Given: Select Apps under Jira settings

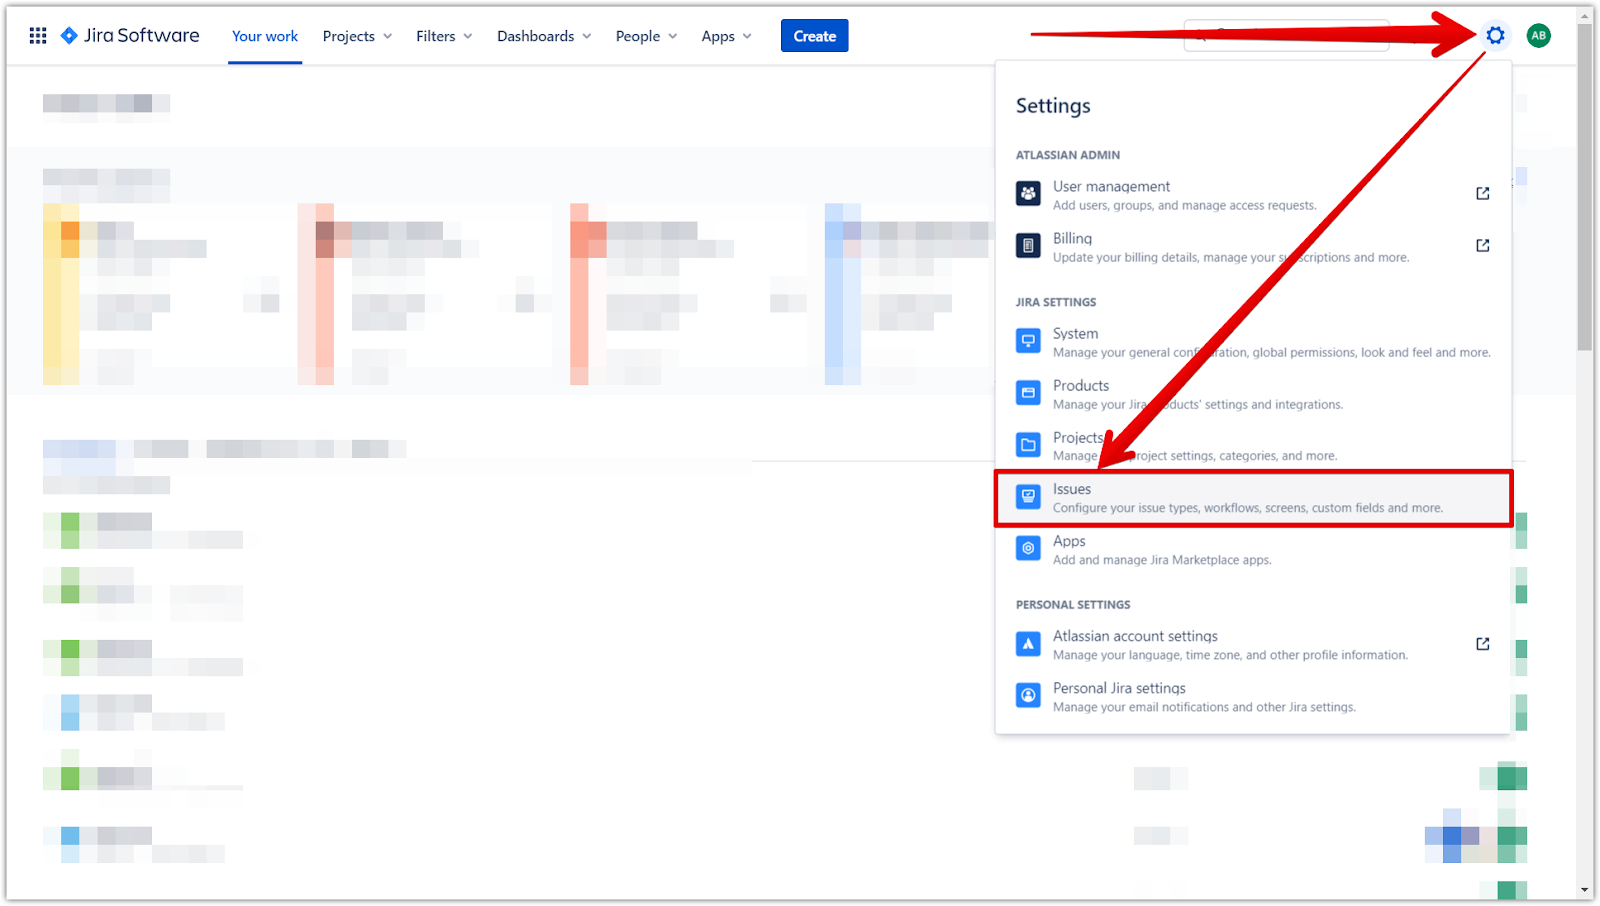Looking at the screenshot, I should point(1253,549).
